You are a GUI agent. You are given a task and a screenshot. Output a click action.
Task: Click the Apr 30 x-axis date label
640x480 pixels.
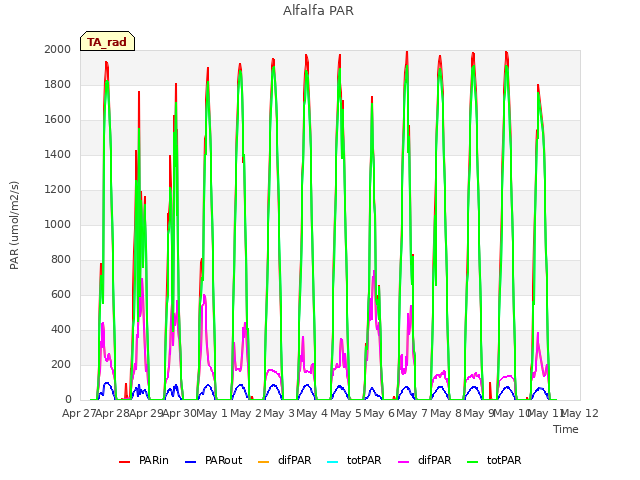coord(179,413)
